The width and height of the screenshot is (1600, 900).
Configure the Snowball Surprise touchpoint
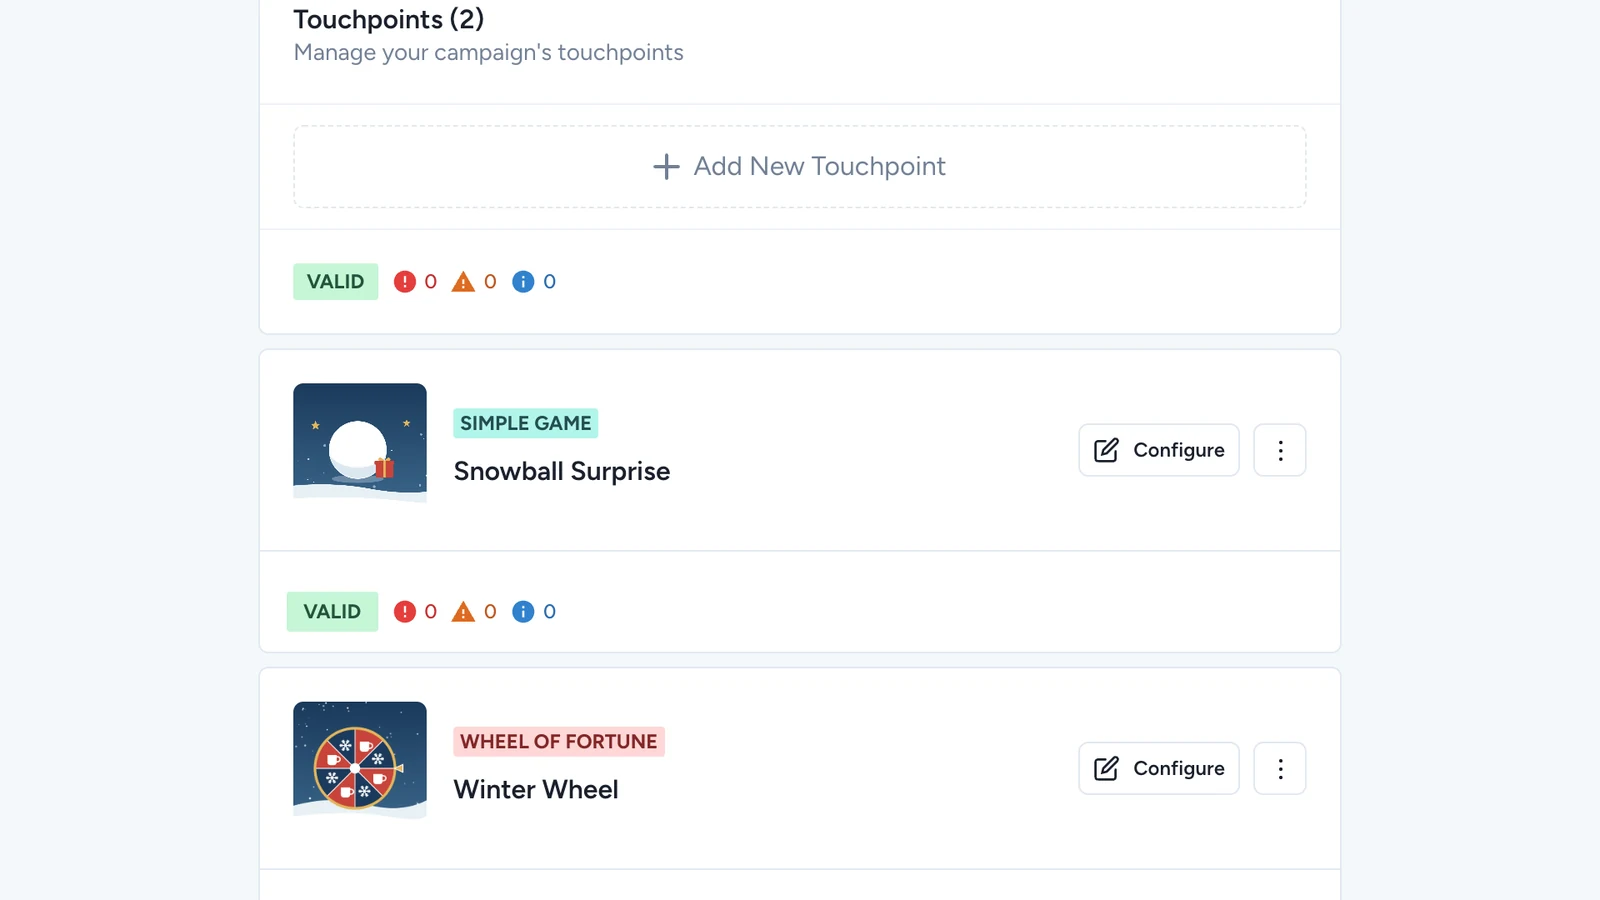(1158, 450)
